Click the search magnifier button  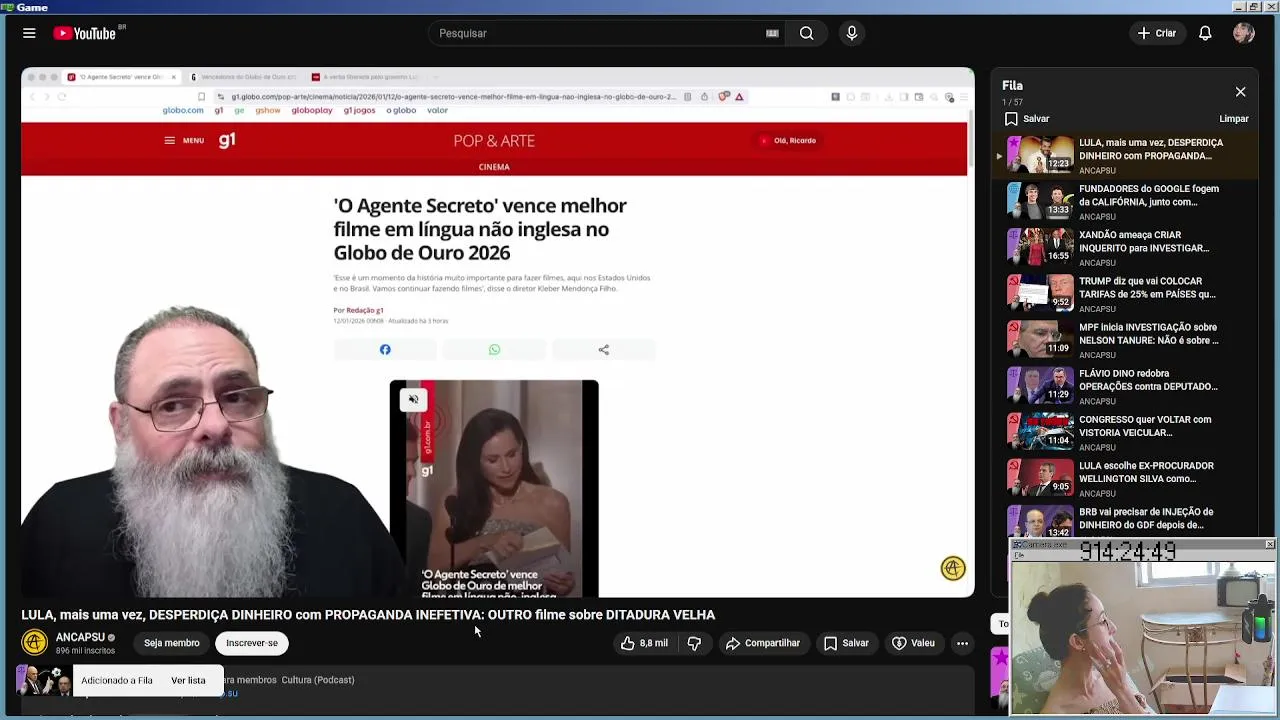[x=806, y=33]
